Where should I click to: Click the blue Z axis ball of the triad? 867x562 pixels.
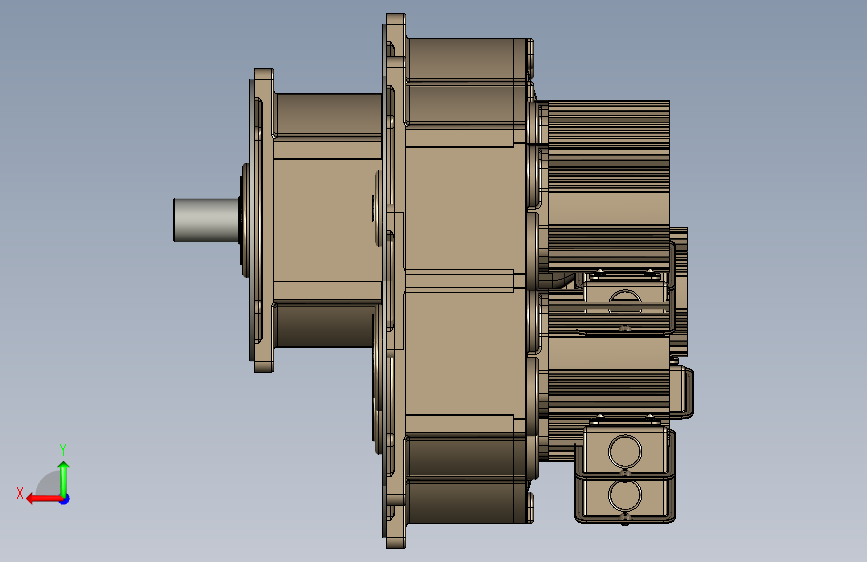(65, 499)
